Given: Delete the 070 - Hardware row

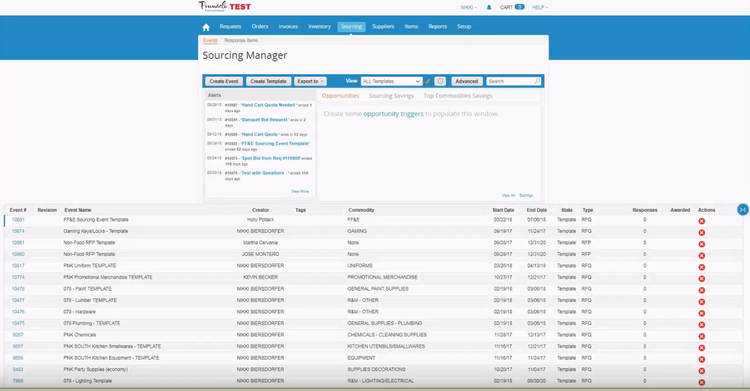Looking at the screenshot, I should click(x=702, y=313).
